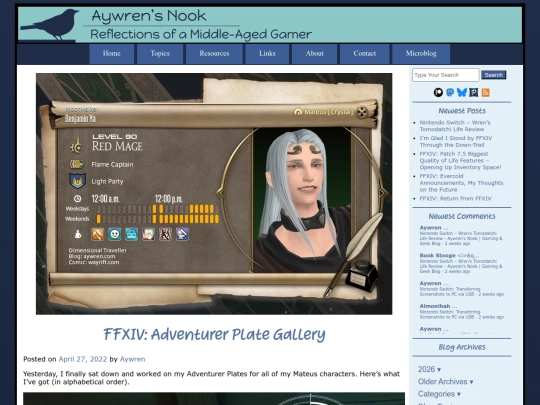Open the Red Mage adventurer plate image
The width and height of the screenshot is (540, 405).
coord(214,194)
